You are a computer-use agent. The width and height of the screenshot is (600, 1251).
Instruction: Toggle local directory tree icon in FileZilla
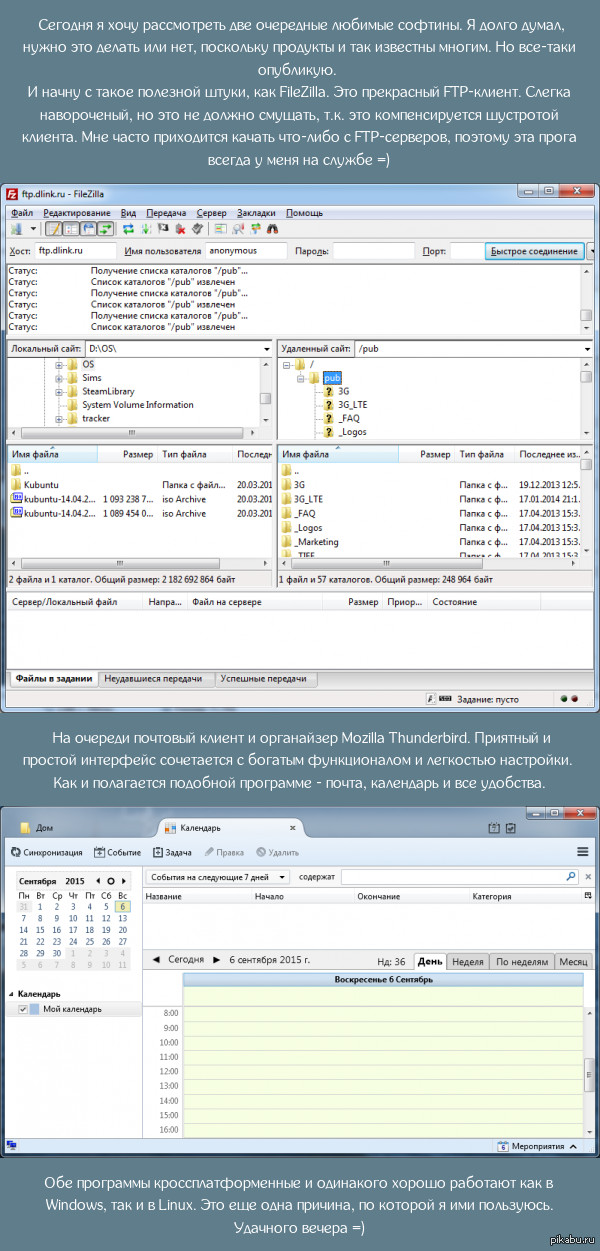point(71,228)
